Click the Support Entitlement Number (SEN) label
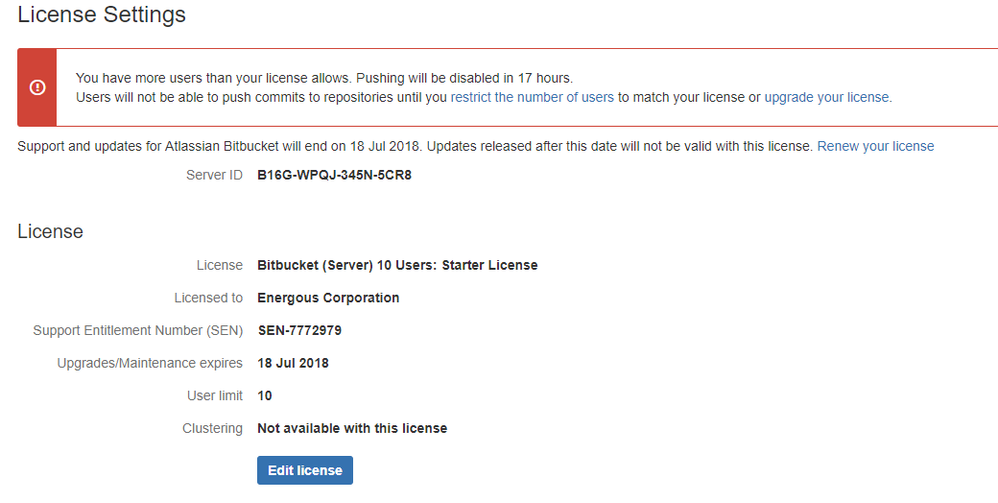This screenshot has height=503, width=998. (x=137, y=330)
